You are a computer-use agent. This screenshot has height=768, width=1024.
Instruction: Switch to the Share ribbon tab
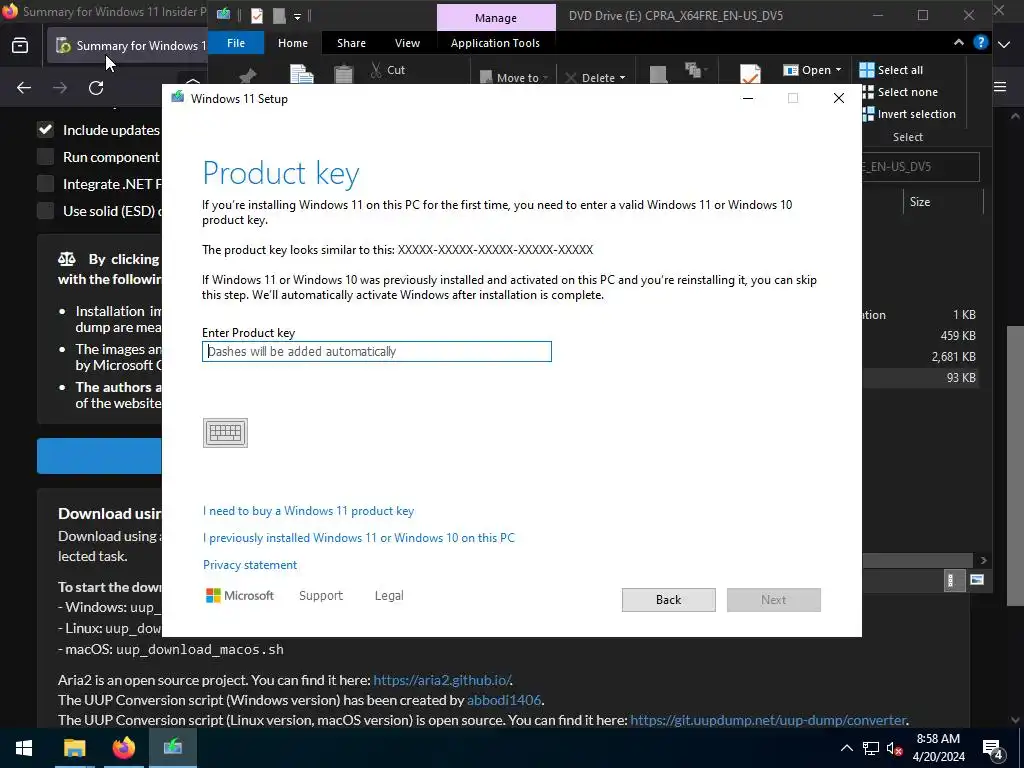click(351, 43)
